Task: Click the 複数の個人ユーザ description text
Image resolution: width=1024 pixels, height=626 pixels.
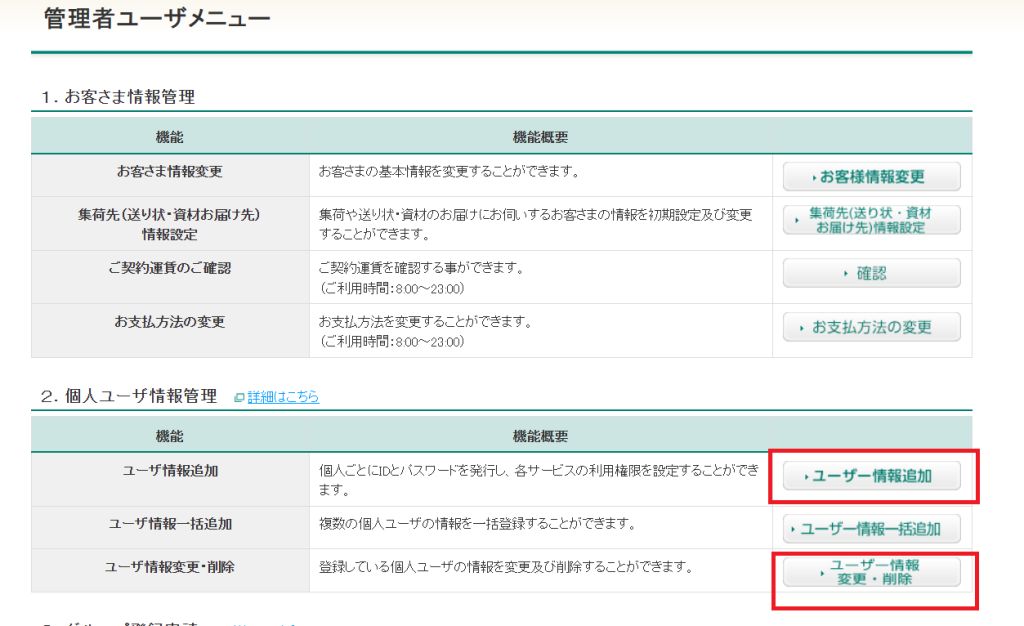Action: pyautogui.click(x=477, y=523)
